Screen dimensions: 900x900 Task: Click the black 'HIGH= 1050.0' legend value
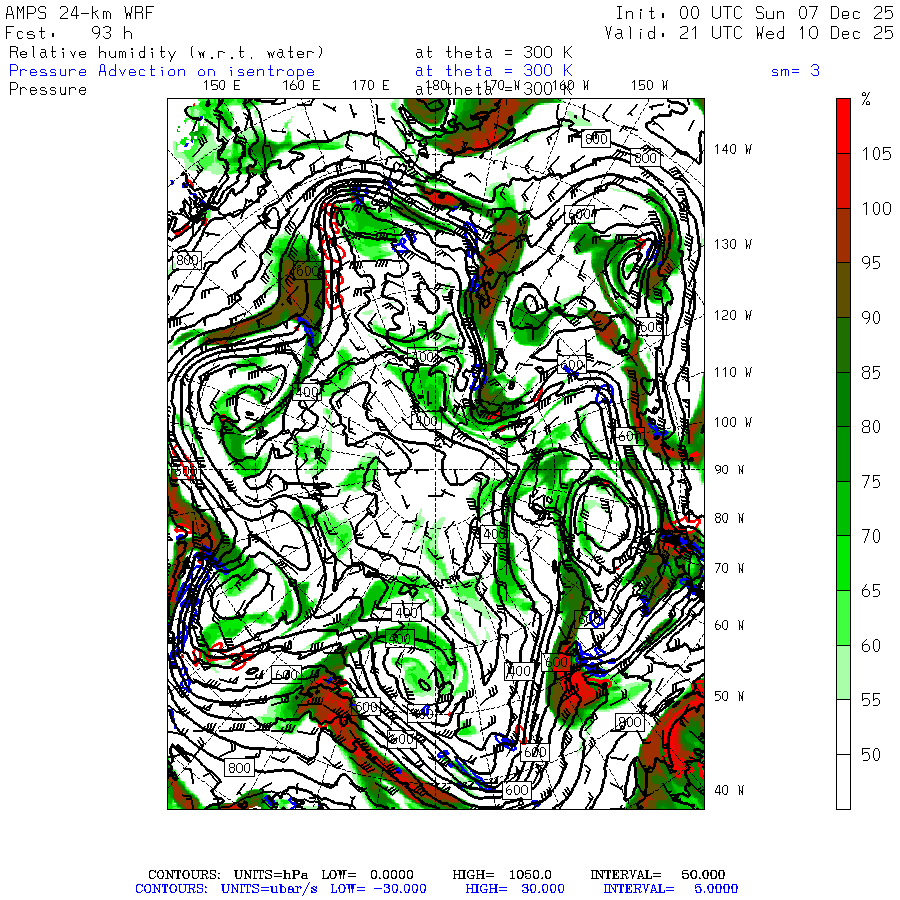pos(502,875)
